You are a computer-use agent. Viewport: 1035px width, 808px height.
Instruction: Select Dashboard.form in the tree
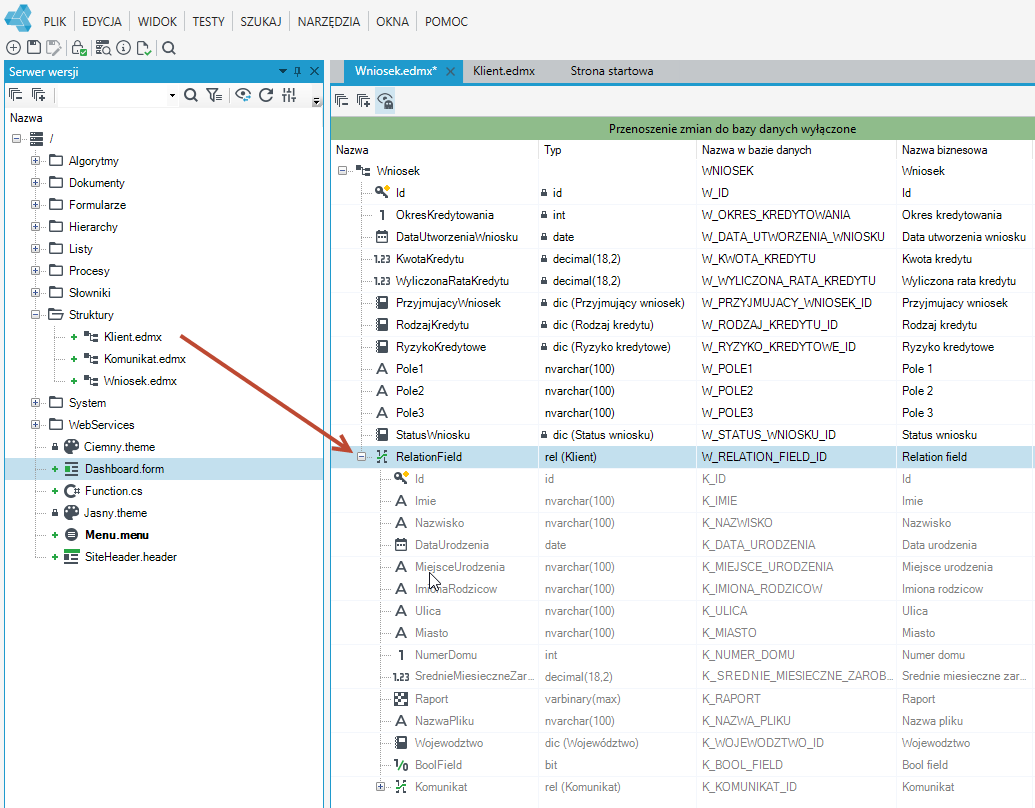pos(124,469)
